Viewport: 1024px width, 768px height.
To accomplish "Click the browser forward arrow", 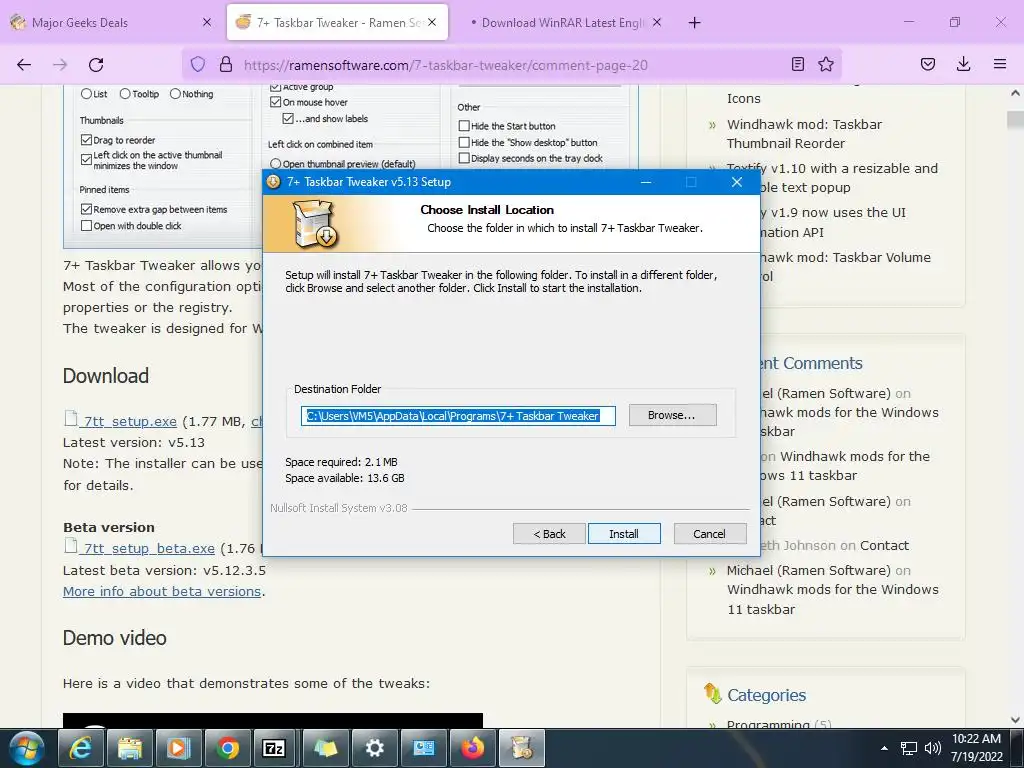I will coord(60,65).
